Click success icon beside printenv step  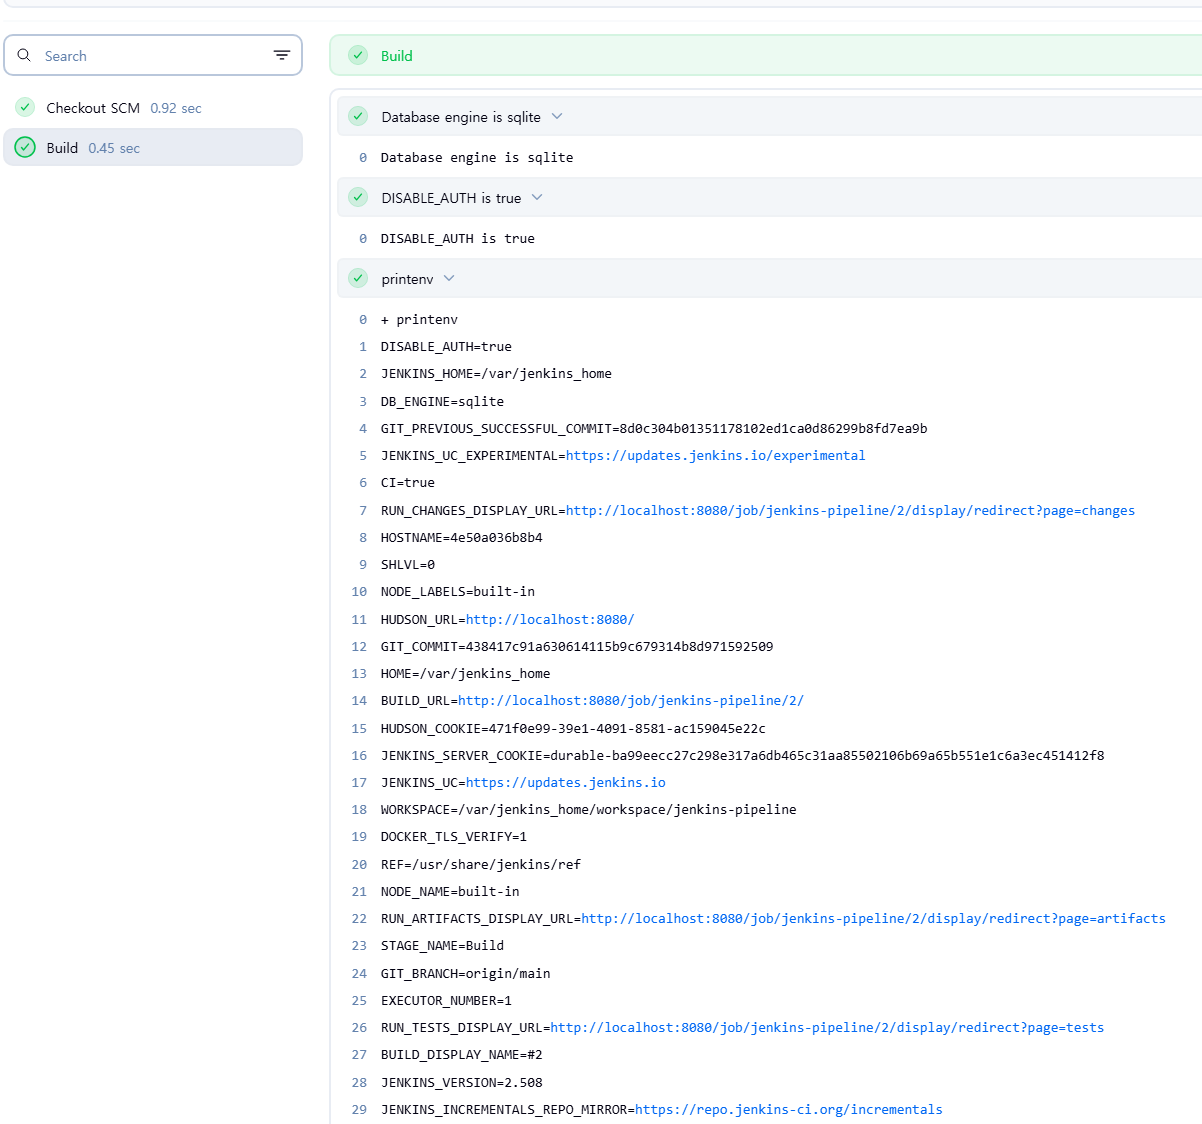click(x=358, y=278)
